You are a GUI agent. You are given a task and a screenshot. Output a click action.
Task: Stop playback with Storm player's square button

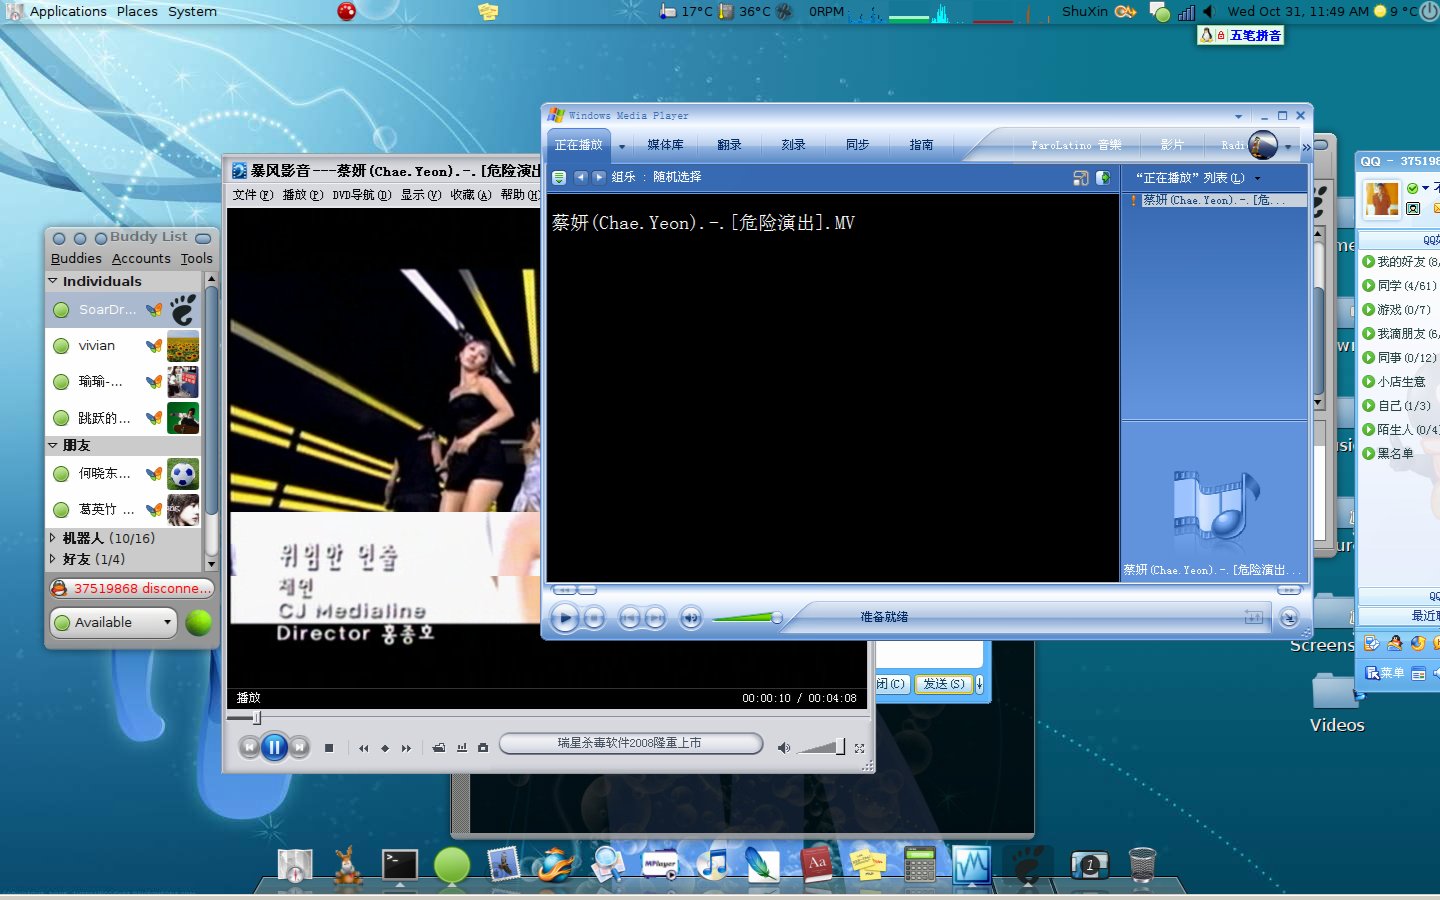329,748
